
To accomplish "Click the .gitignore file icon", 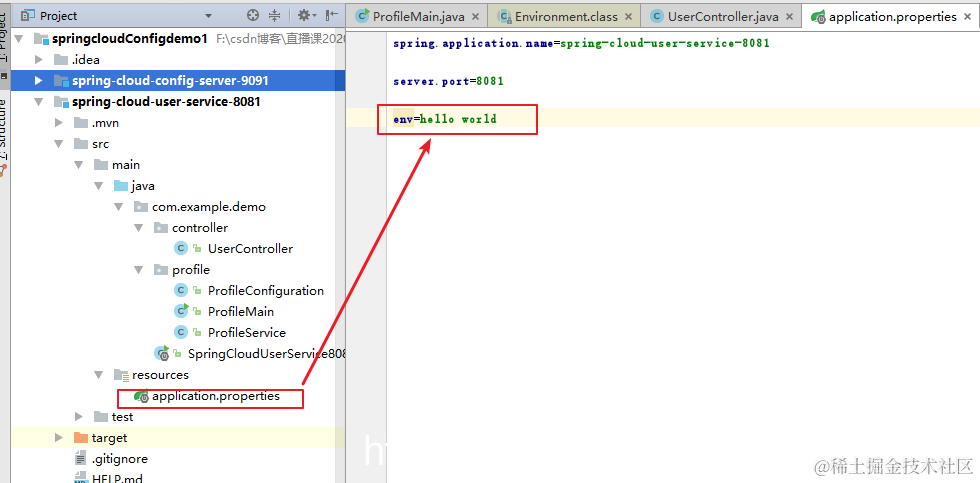I will pos(80,459).
